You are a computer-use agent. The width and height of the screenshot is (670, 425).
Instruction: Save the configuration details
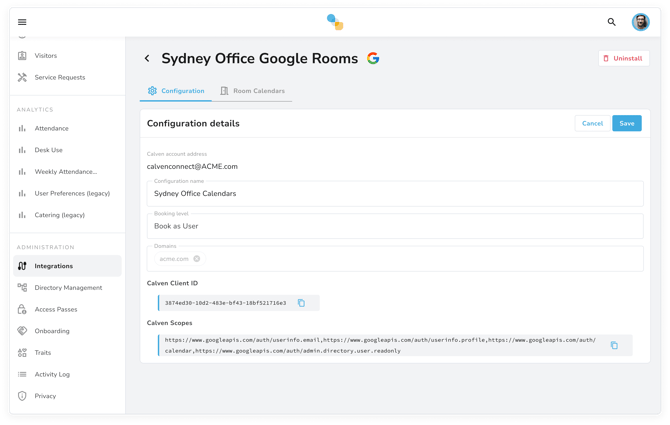click(x=626, y=123)
